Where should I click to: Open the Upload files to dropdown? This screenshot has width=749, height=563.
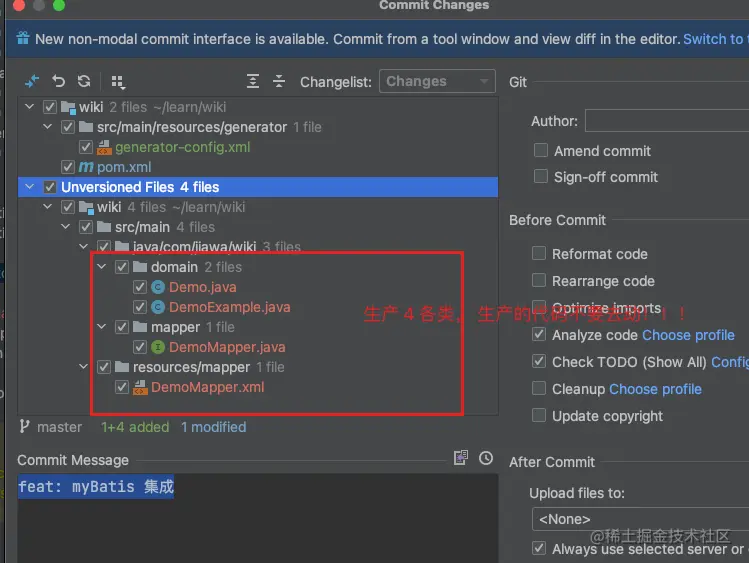click(640, 519)
